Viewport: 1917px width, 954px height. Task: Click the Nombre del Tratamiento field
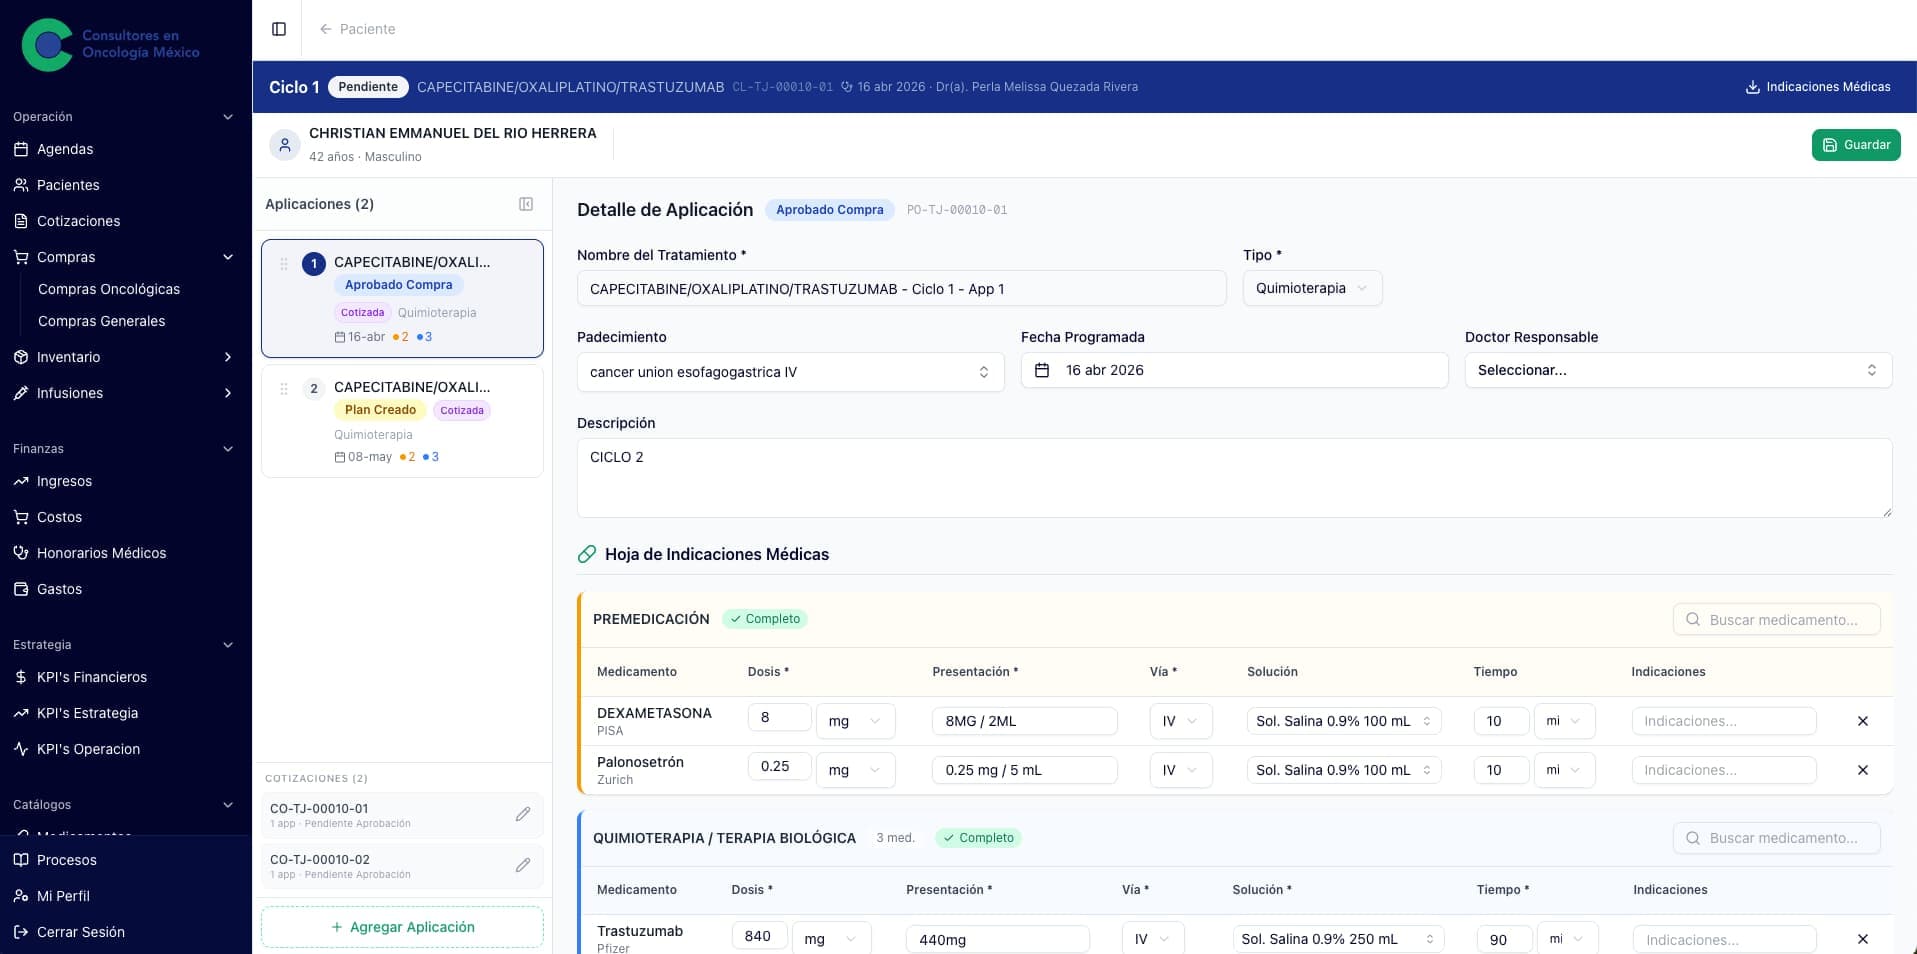pos(901,288)
